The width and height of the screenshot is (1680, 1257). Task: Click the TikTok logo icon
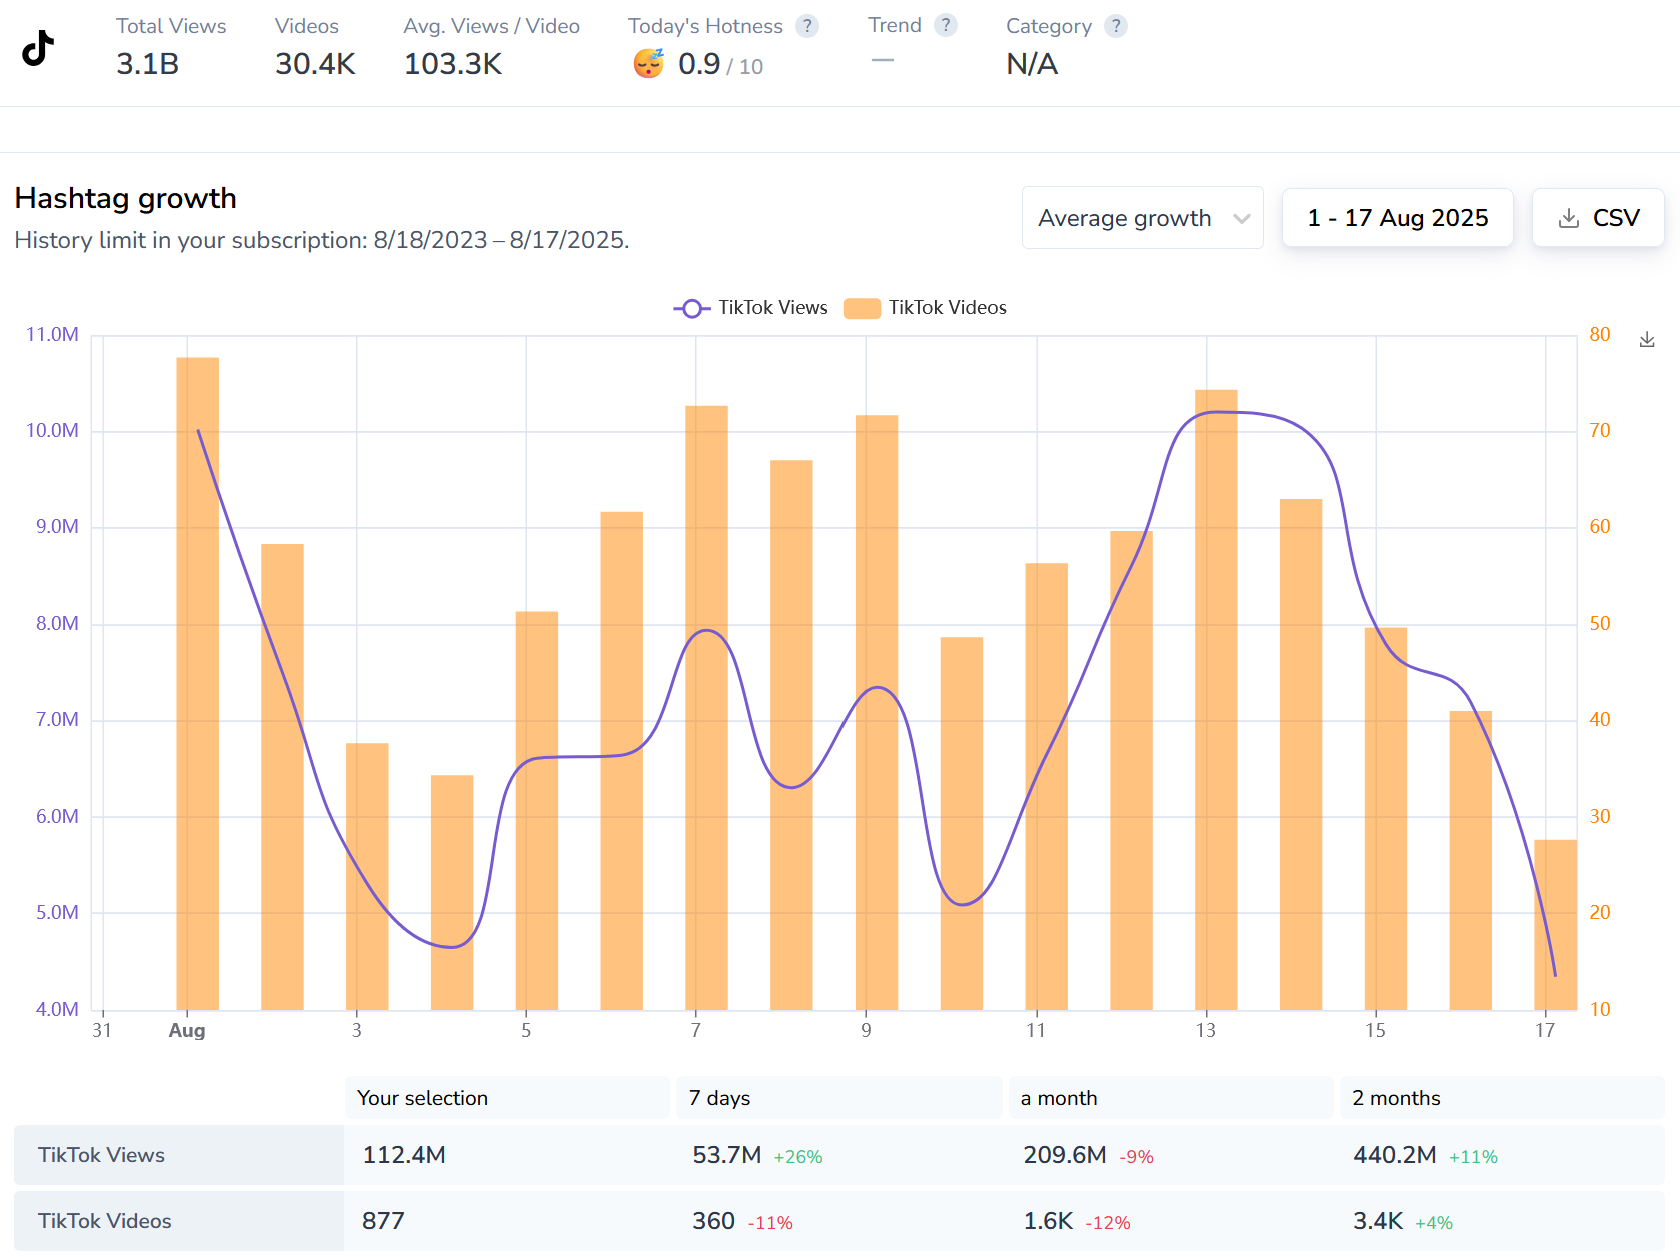[38, 47]
